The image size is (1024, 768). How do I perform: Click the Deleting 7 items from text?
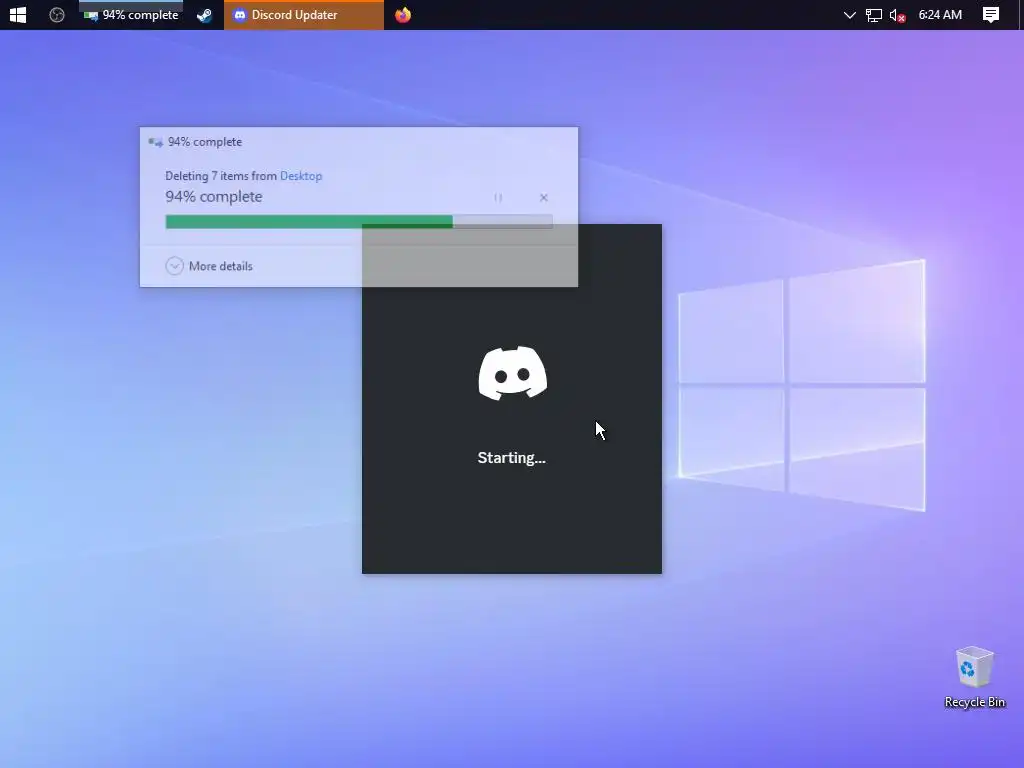tap(221, 176)
